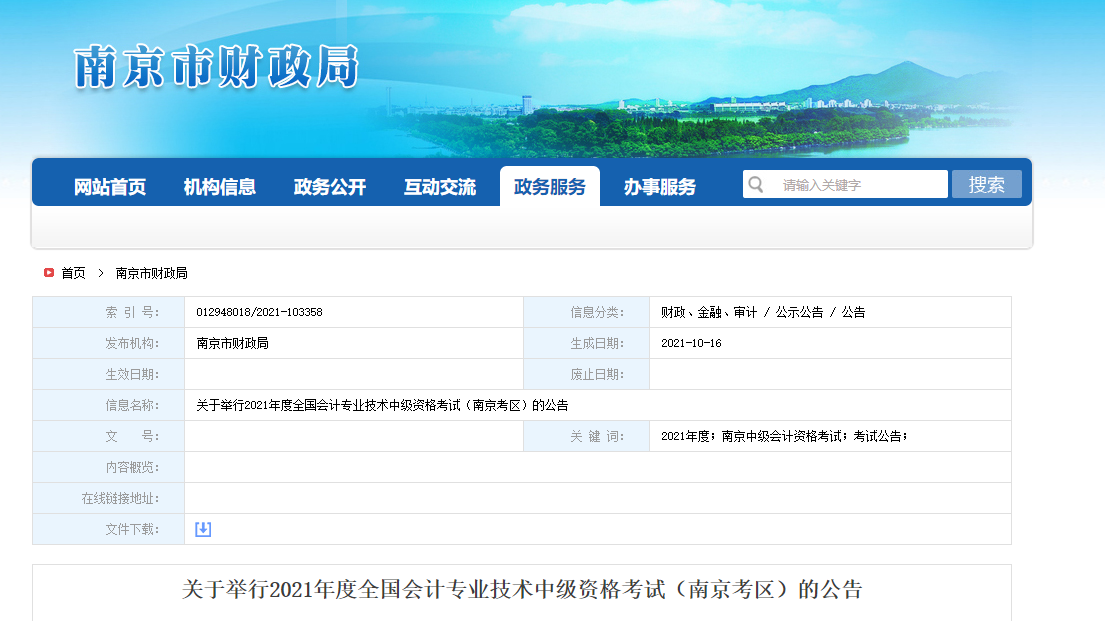
Task: Click the magnifier icon in the search bar
Action: tap(756, 184)
